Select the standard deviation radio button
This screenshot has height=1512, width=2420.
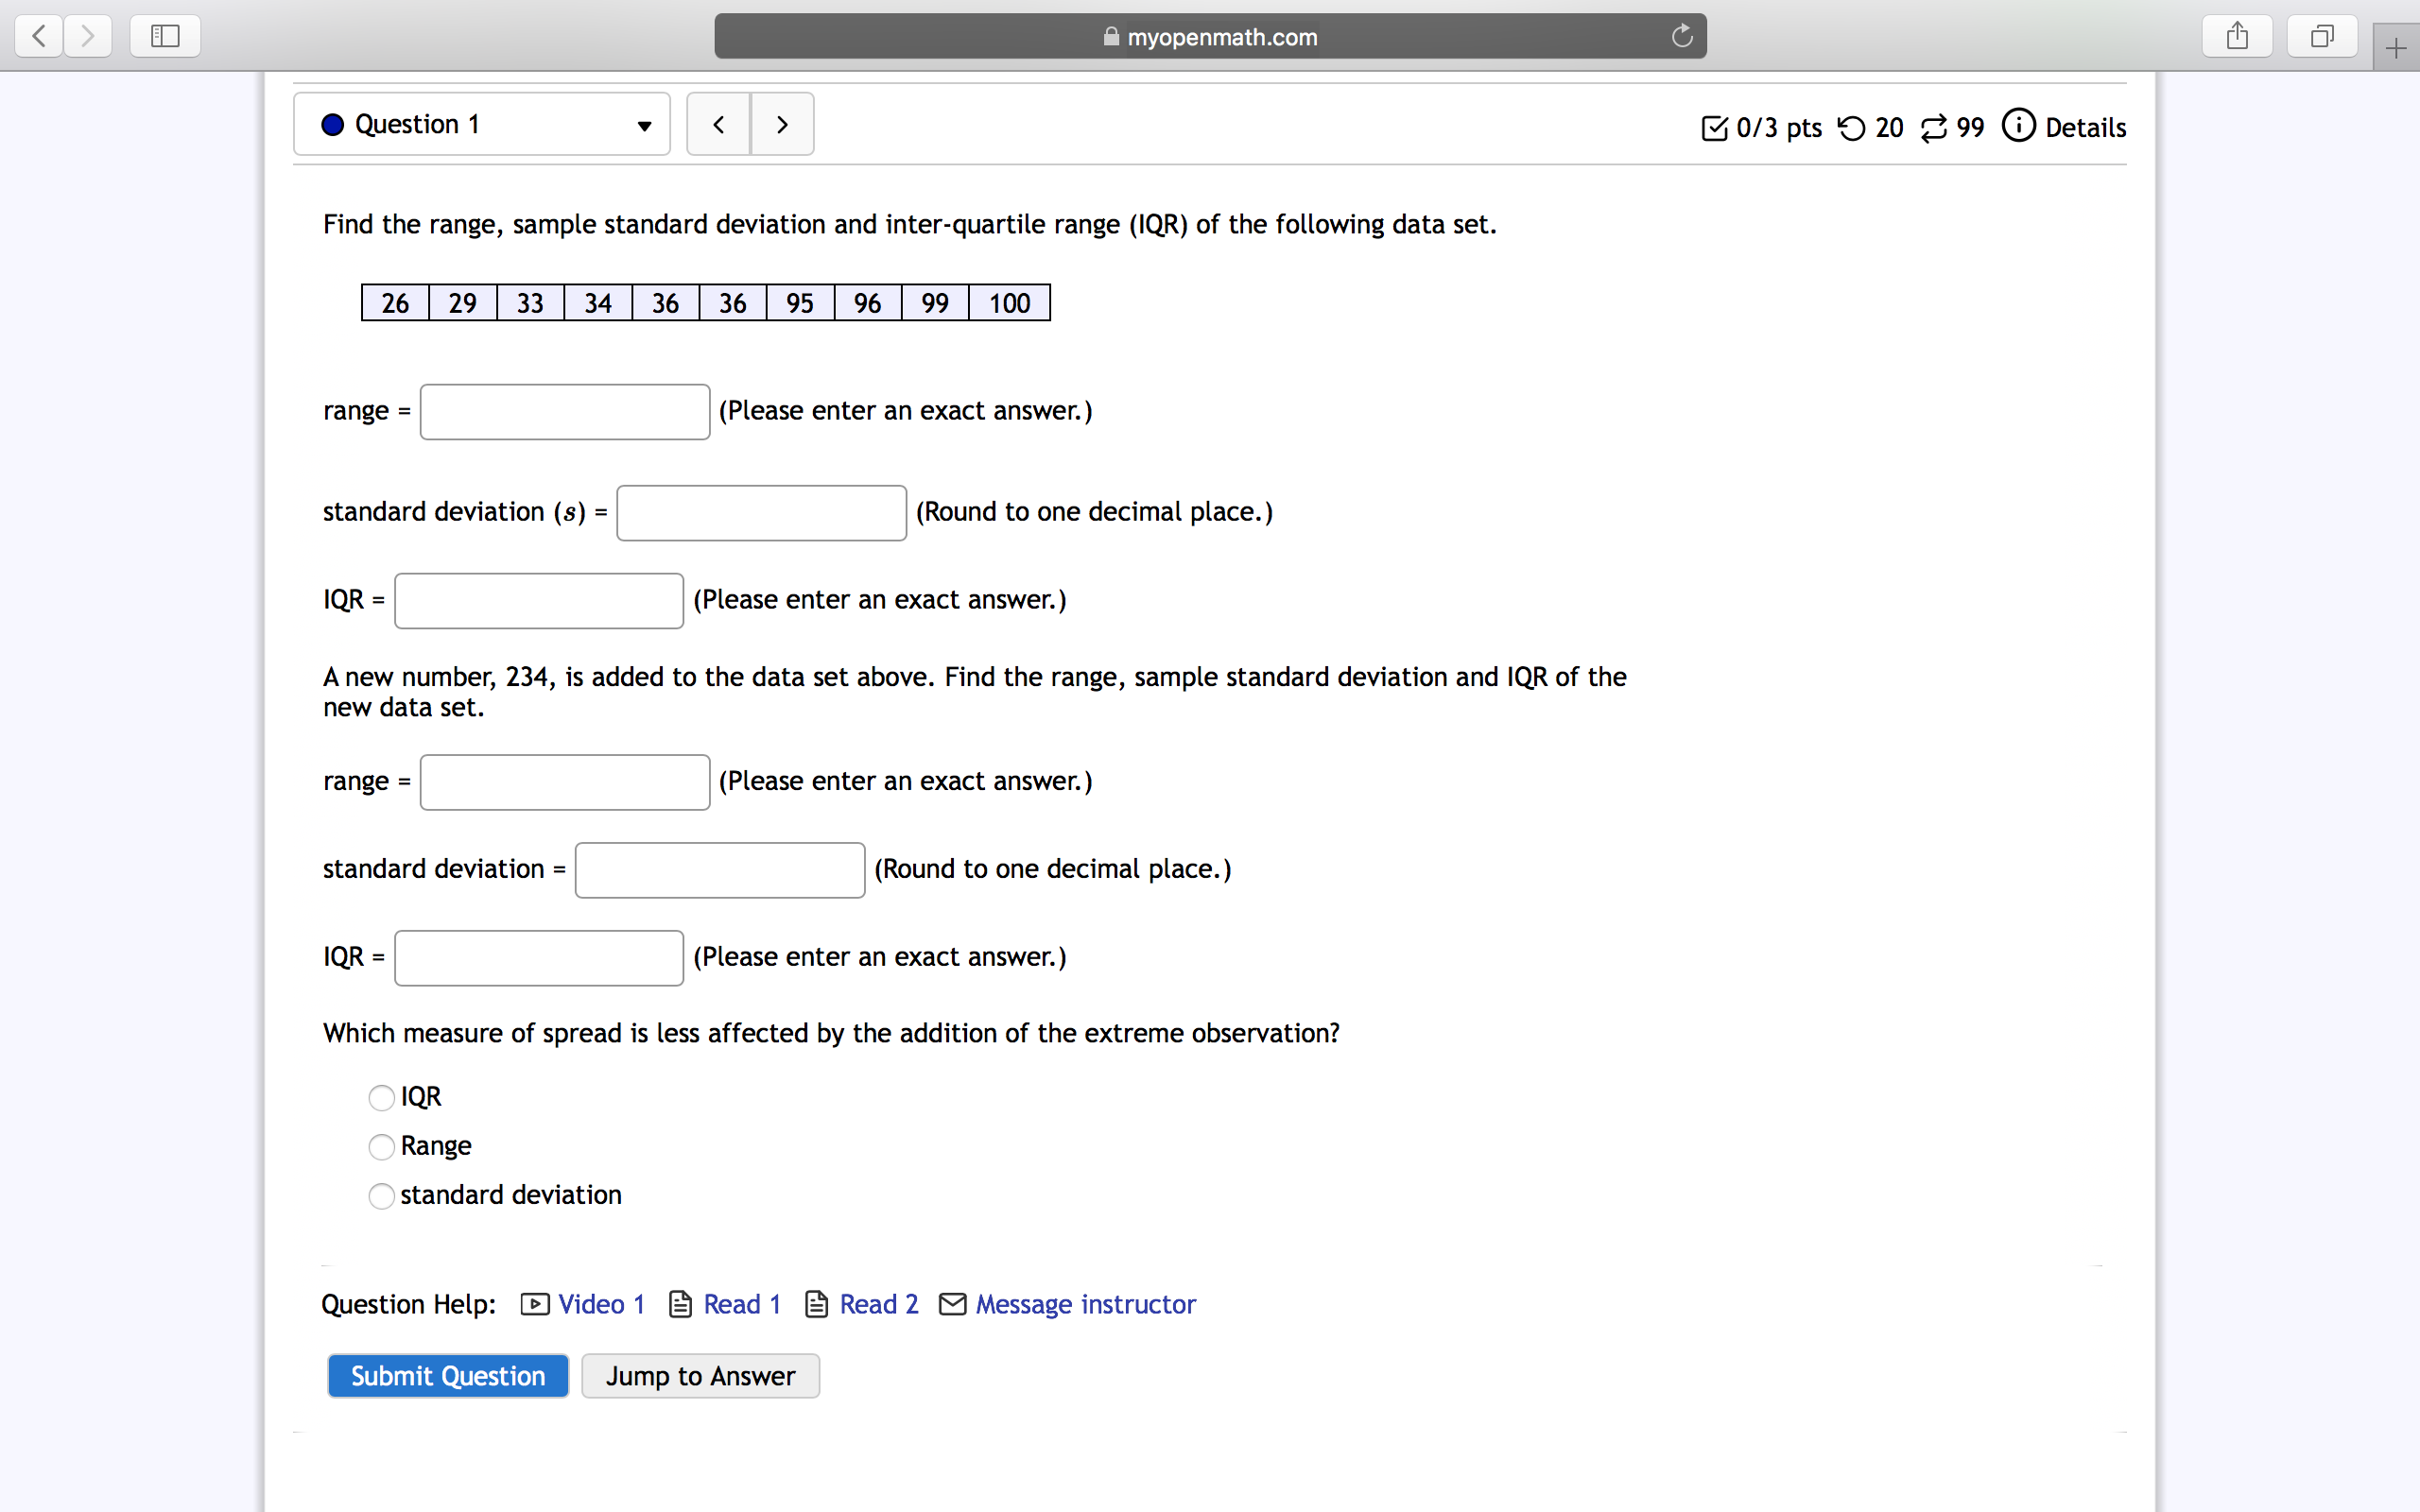(x=380, y=1195)
